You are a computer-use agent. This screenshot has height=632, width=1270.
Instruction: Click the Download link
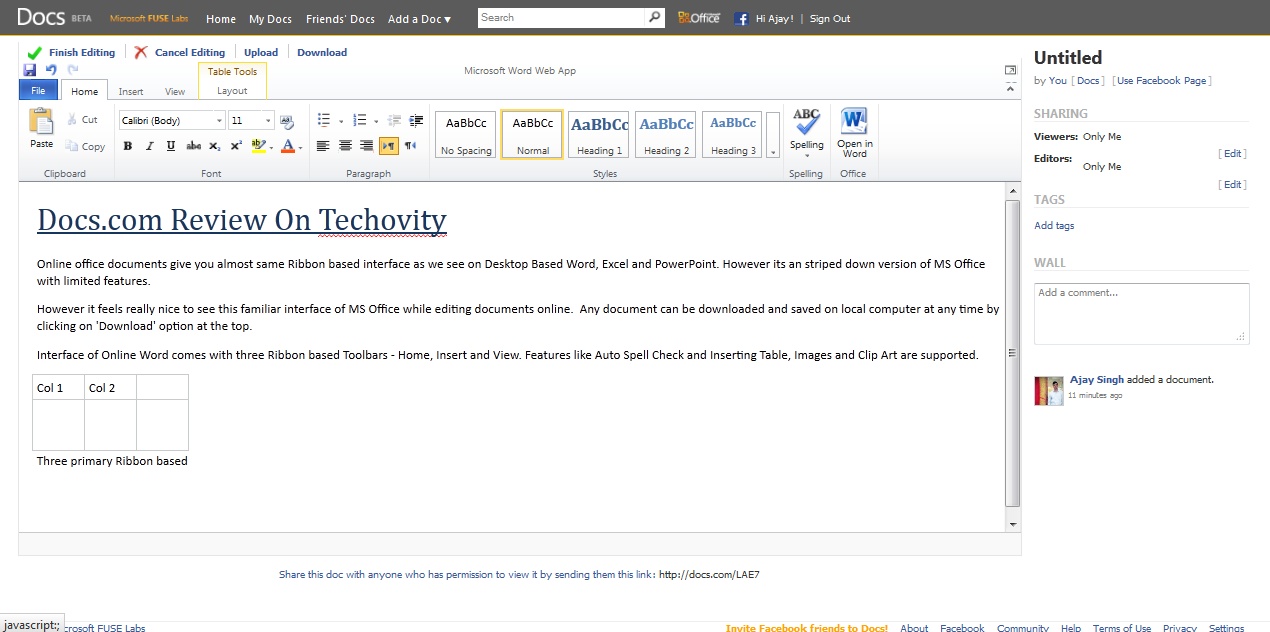pyautogui.click(x=322, y=52)
